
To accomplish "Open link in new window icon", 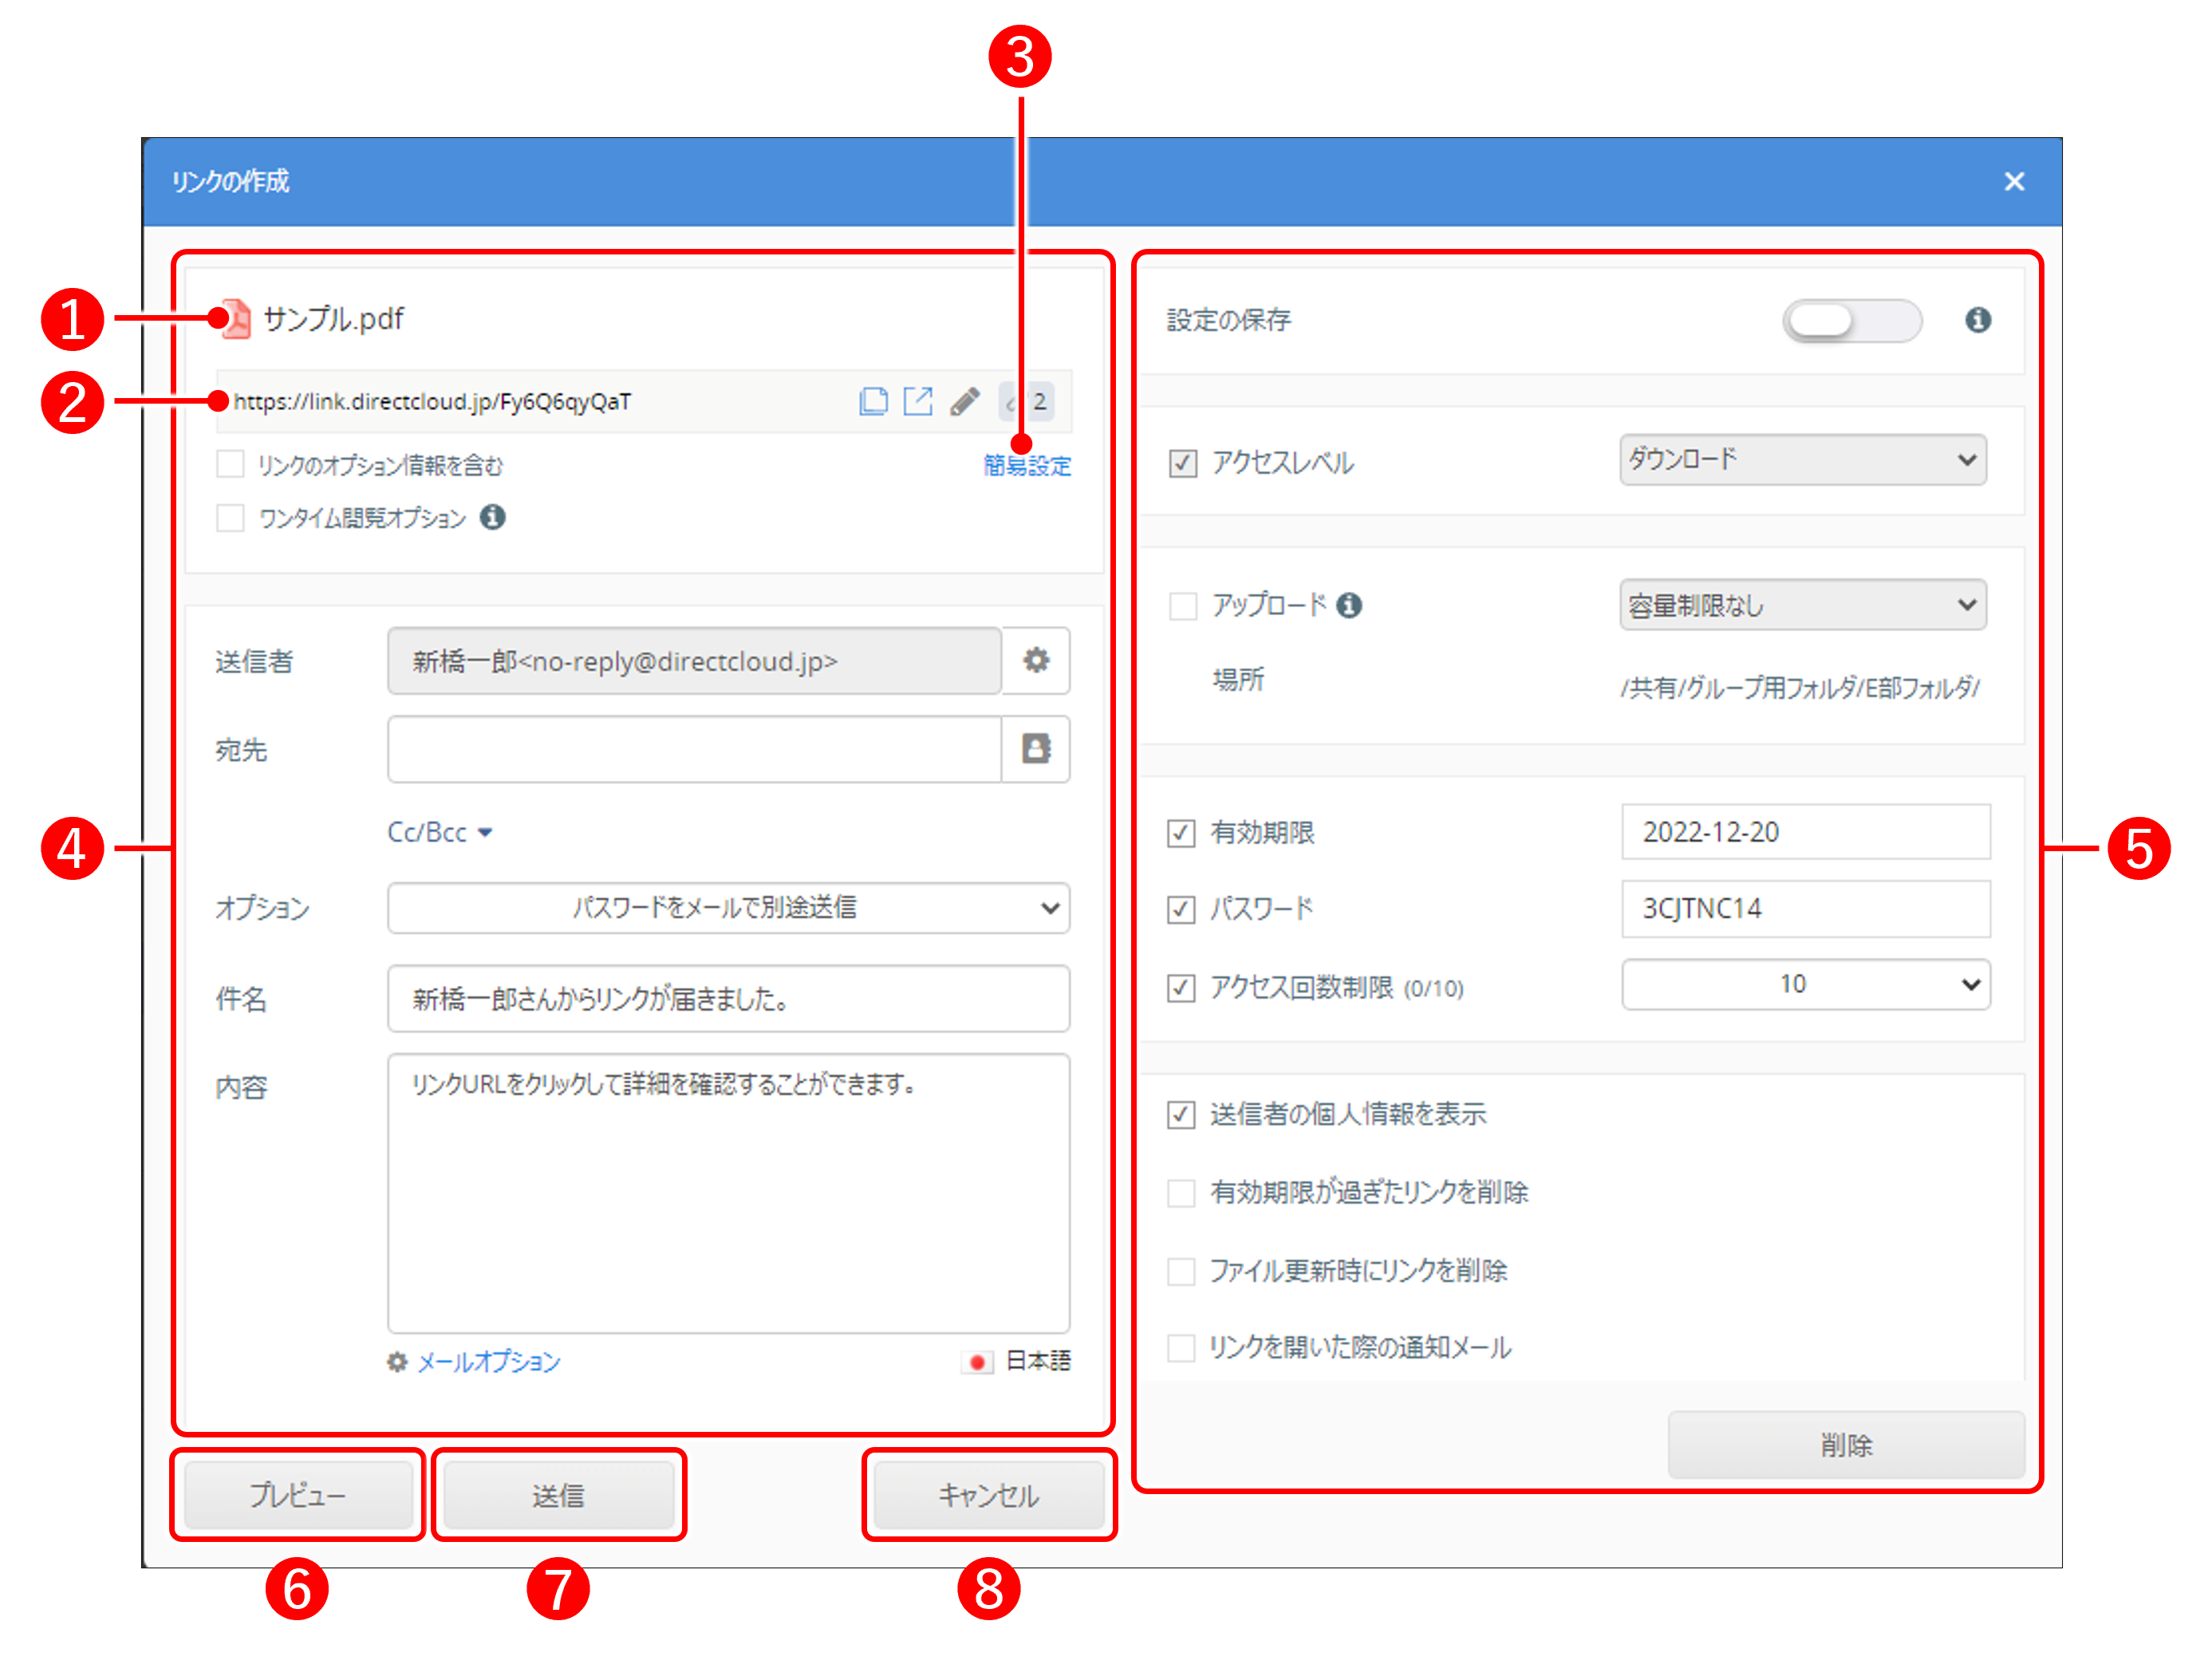I will (918, 401).
